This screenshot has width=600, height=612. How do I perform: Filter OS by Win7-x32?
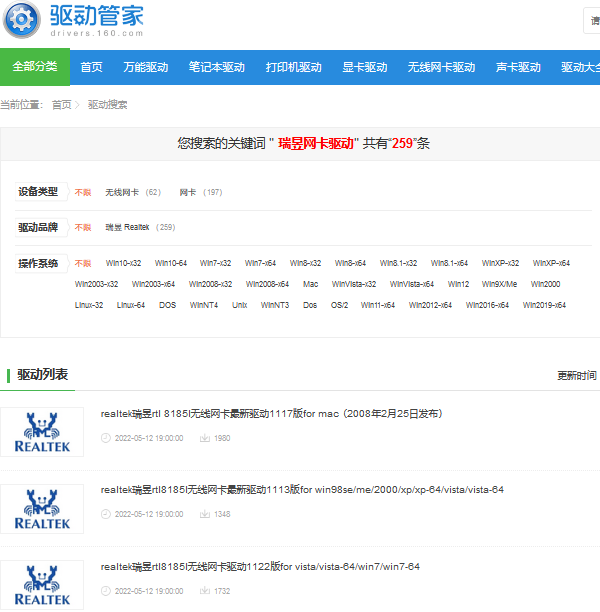click(x=215, y=263)
